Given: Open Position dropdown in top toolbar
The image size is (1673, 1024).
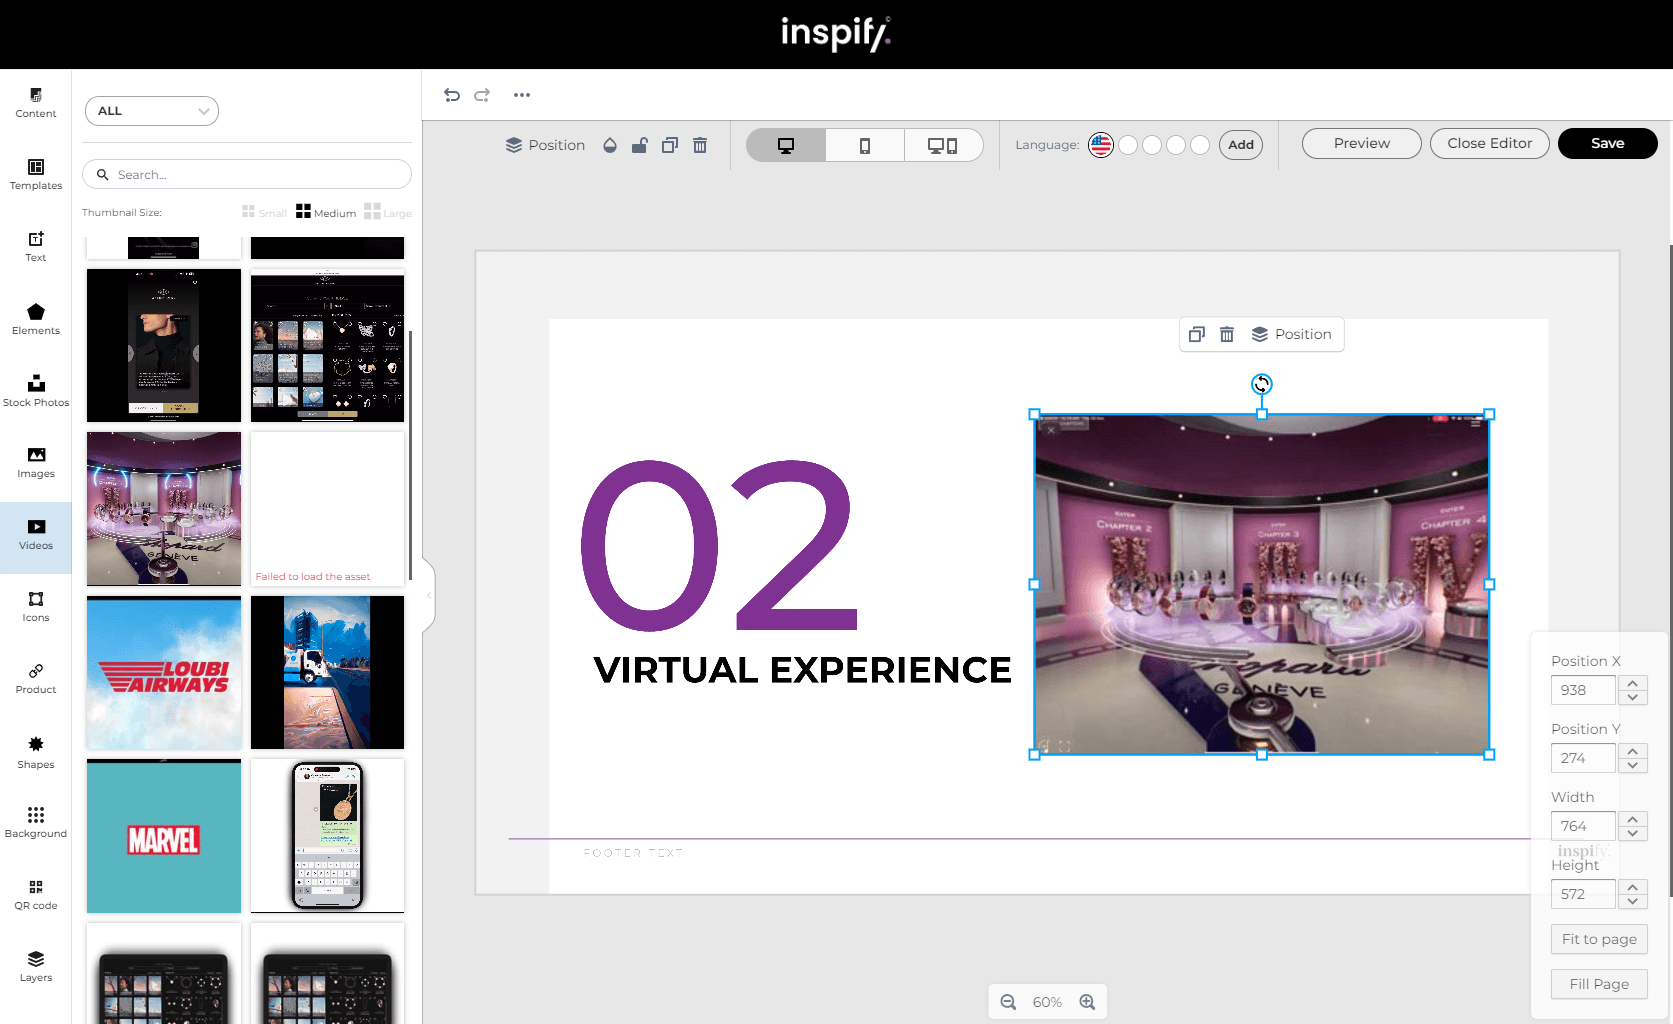Looking at the screenshot, I should (545, 145).
